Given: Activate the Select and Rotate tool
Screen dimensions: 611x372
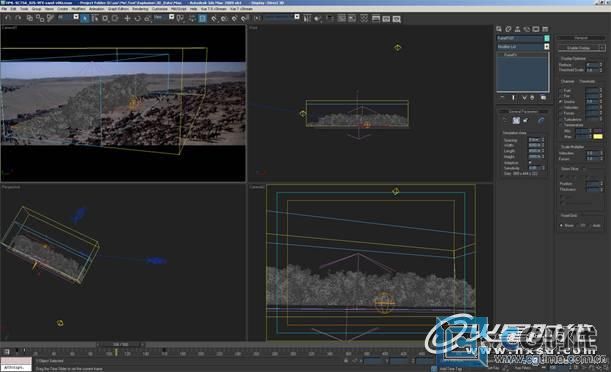Looking at the screenshot, I should pos(137,18).
